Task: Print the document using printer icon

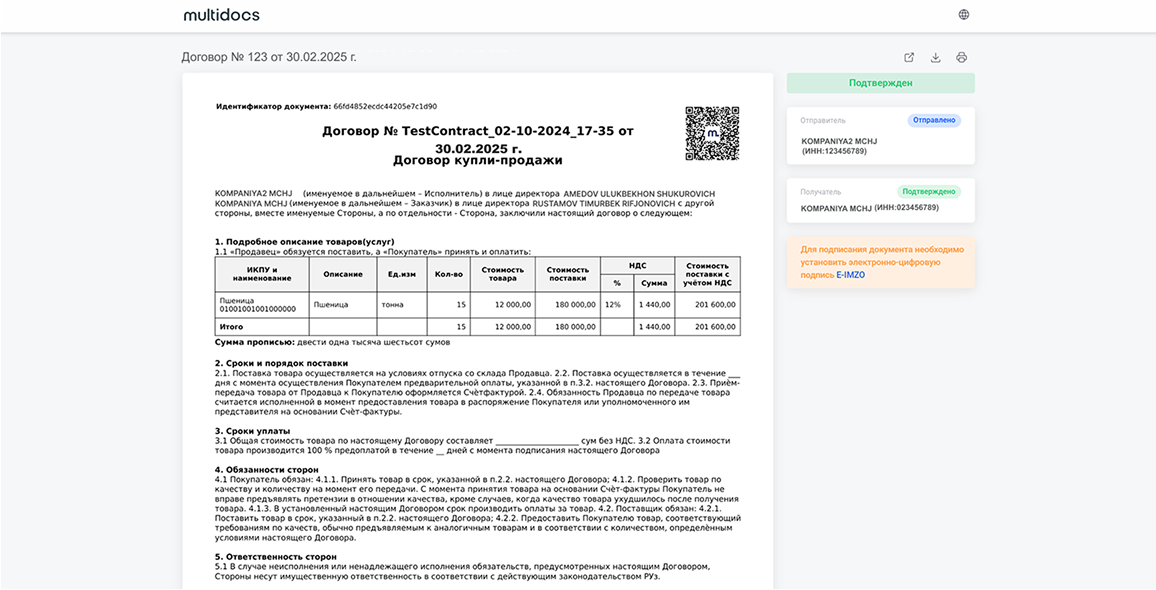Action: tap(961, 58)
